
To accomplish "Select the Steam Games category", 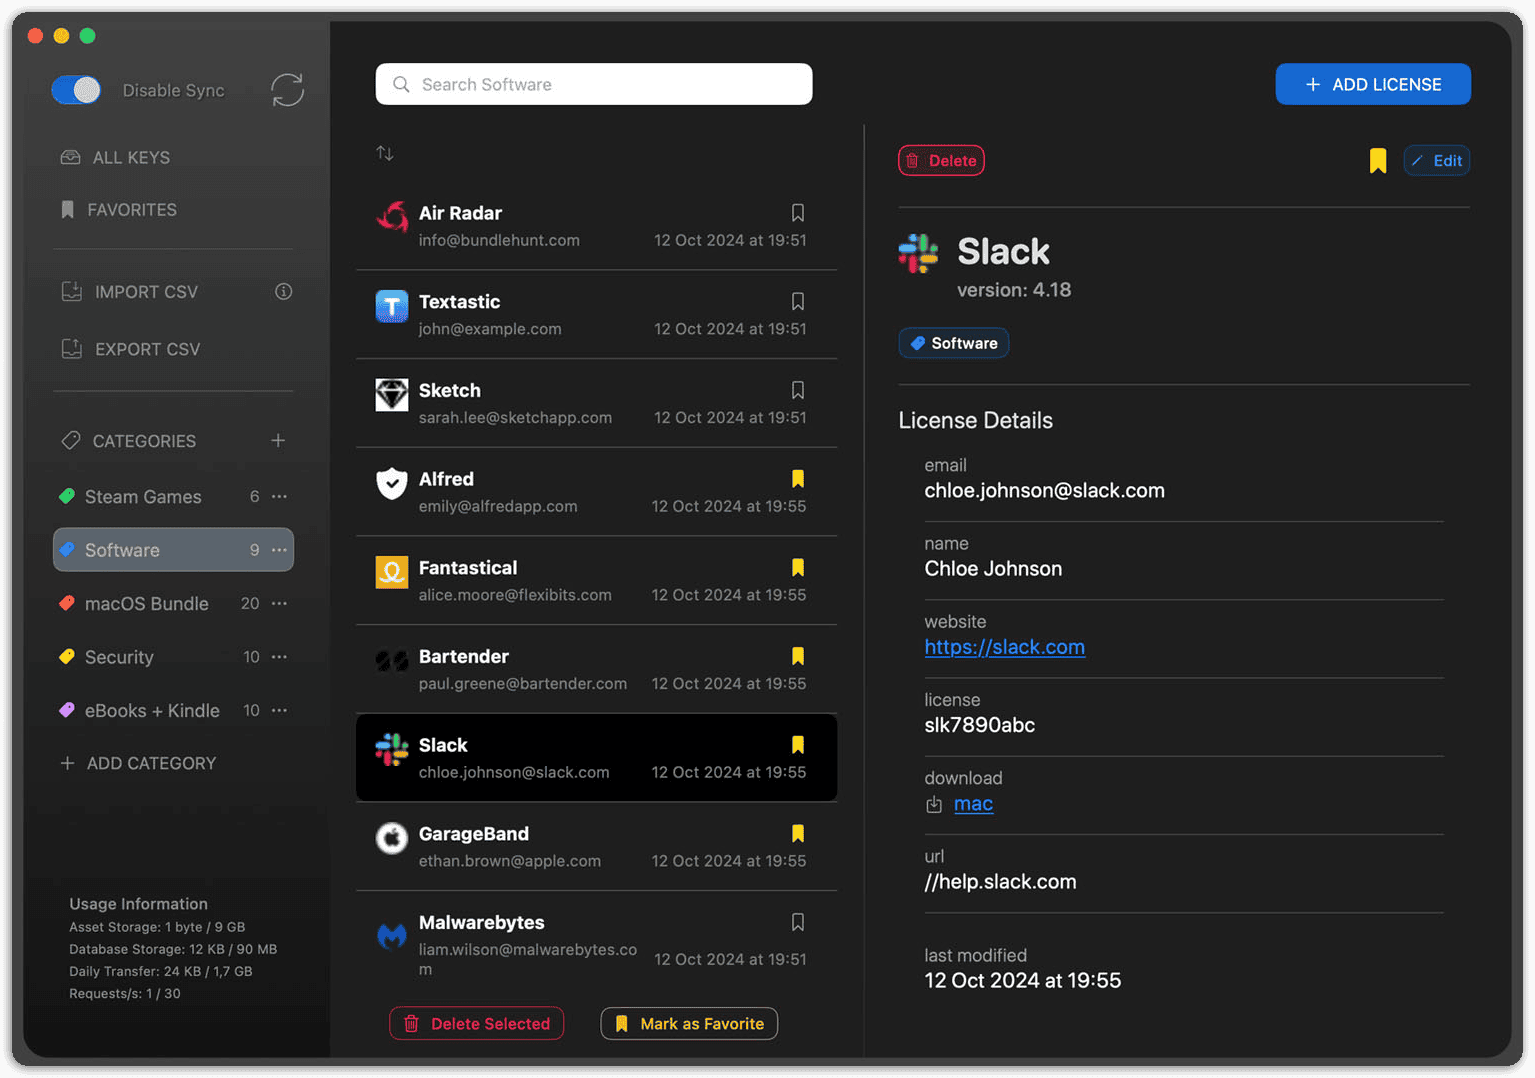I will tap(143, 497).
